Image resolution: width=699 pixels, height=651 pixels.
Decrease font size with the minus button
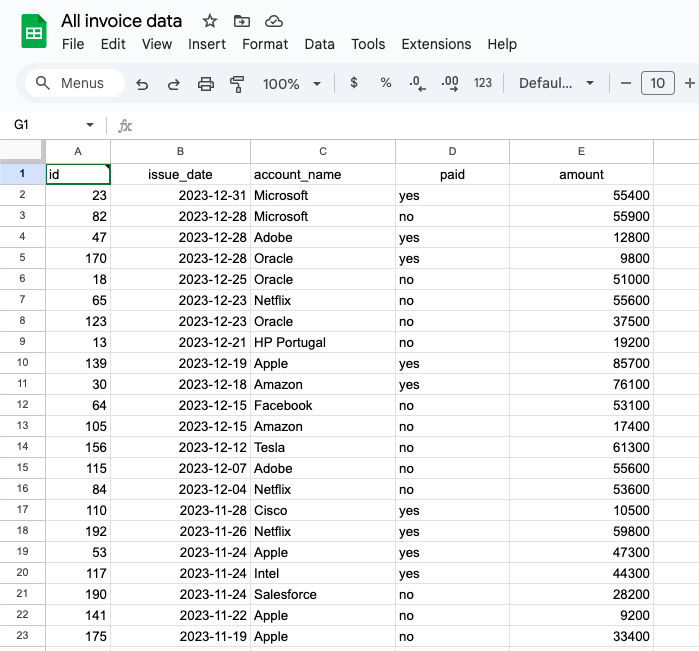tap(625, 83)
